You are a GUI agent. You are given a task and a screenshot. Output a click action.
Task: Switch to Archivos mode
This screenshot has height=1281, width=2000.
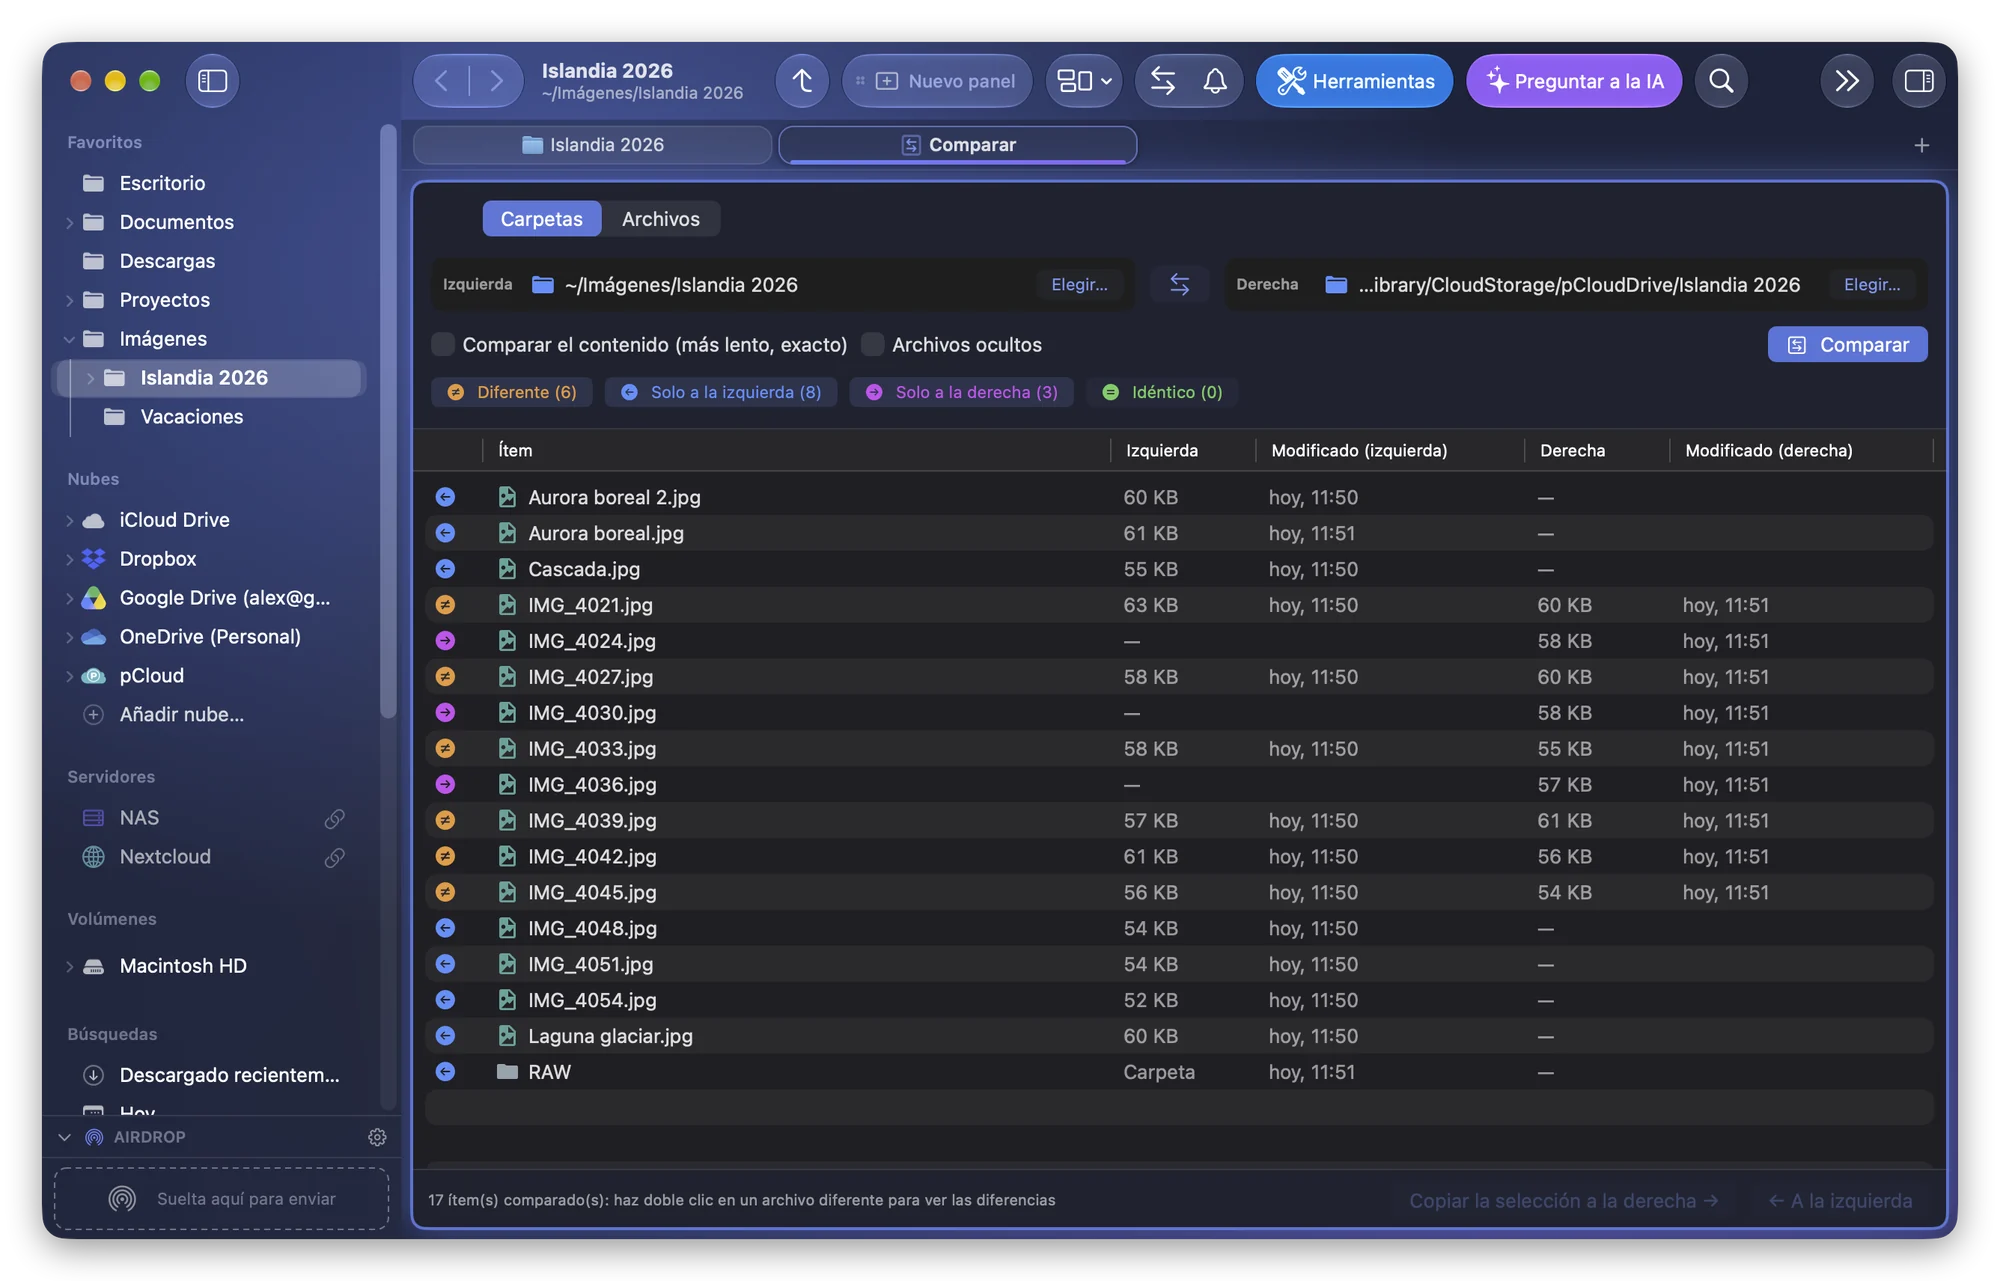point(661,219)
